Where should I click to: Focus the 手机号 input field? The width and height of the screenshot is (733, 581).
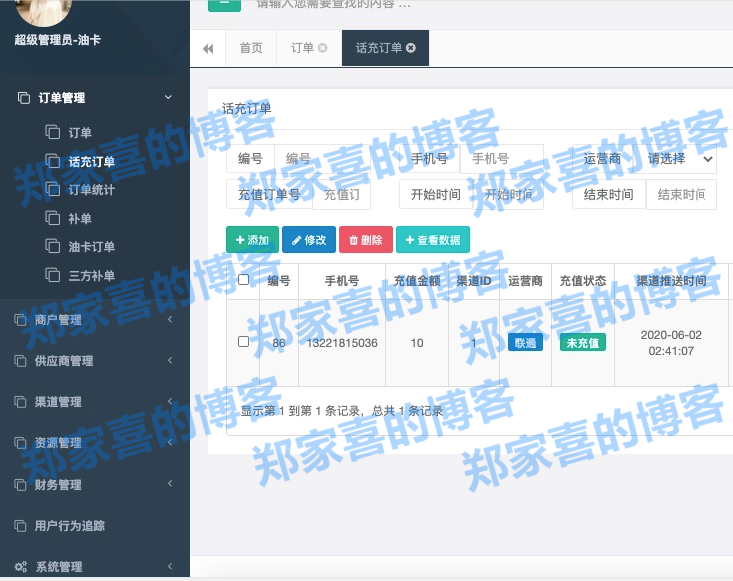502,159
